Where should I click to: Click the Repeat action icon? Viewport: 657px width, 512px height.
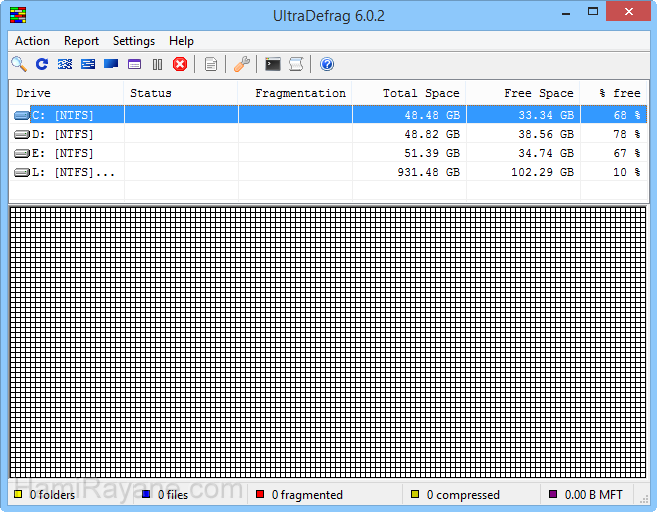click(x=42, y=64)
